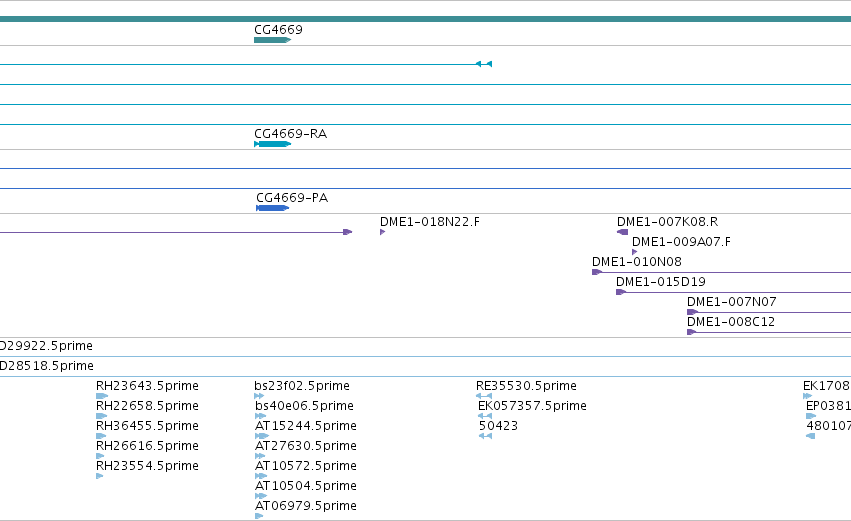Click the DME1-015D19 start arrow
Image resolution: width=851 pixels, height=521 pixels.
[x=621, y=292]
